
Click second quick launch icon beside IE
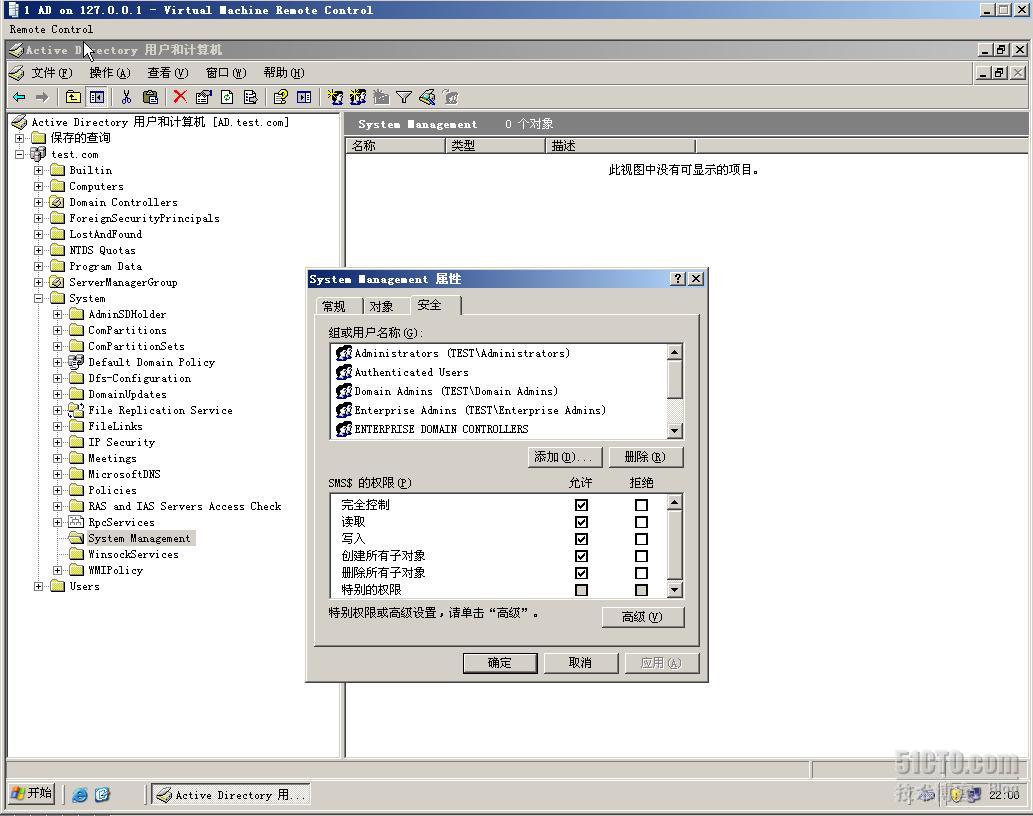[102, 795]
